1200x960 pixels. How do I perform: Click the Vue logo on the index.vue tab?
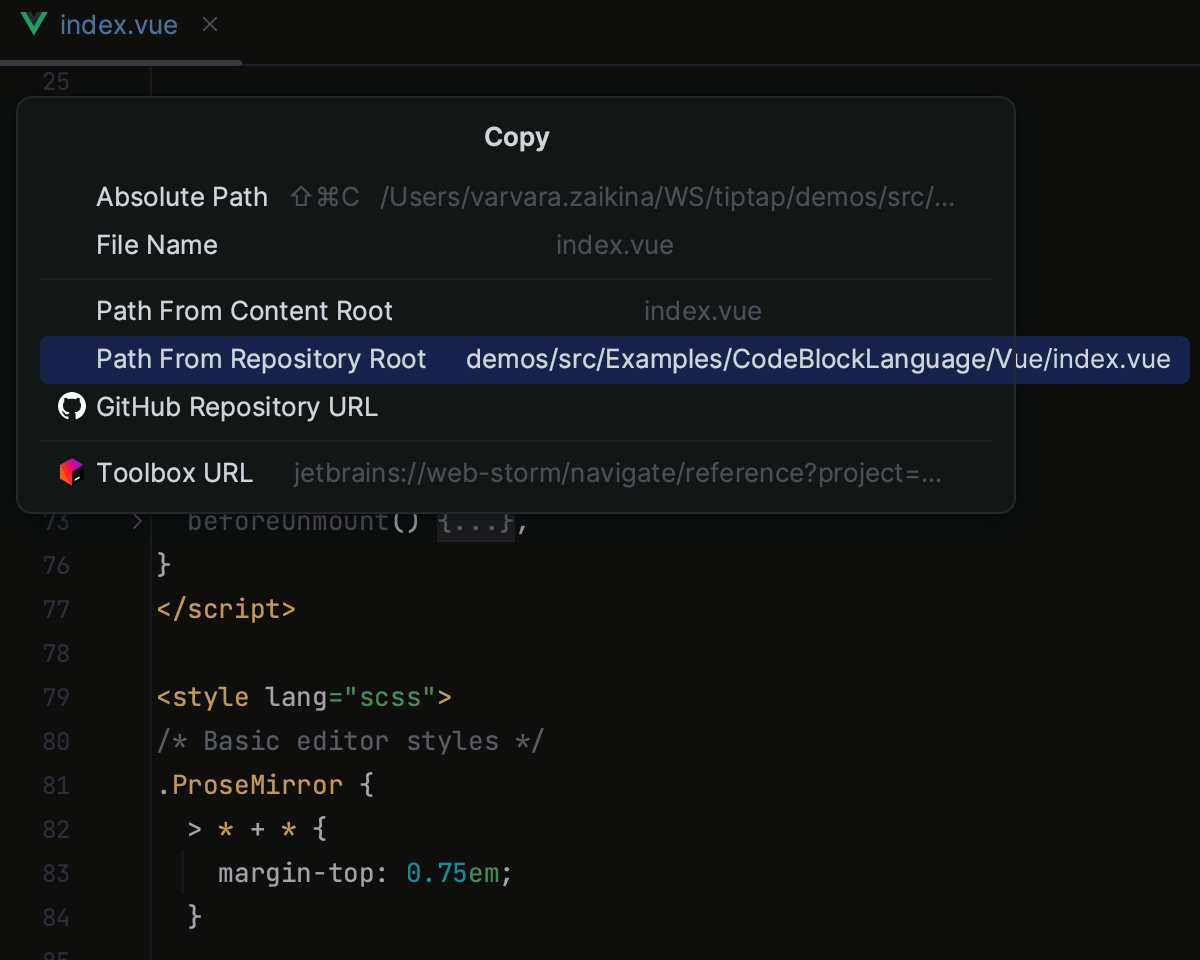[x=33, y=25]
